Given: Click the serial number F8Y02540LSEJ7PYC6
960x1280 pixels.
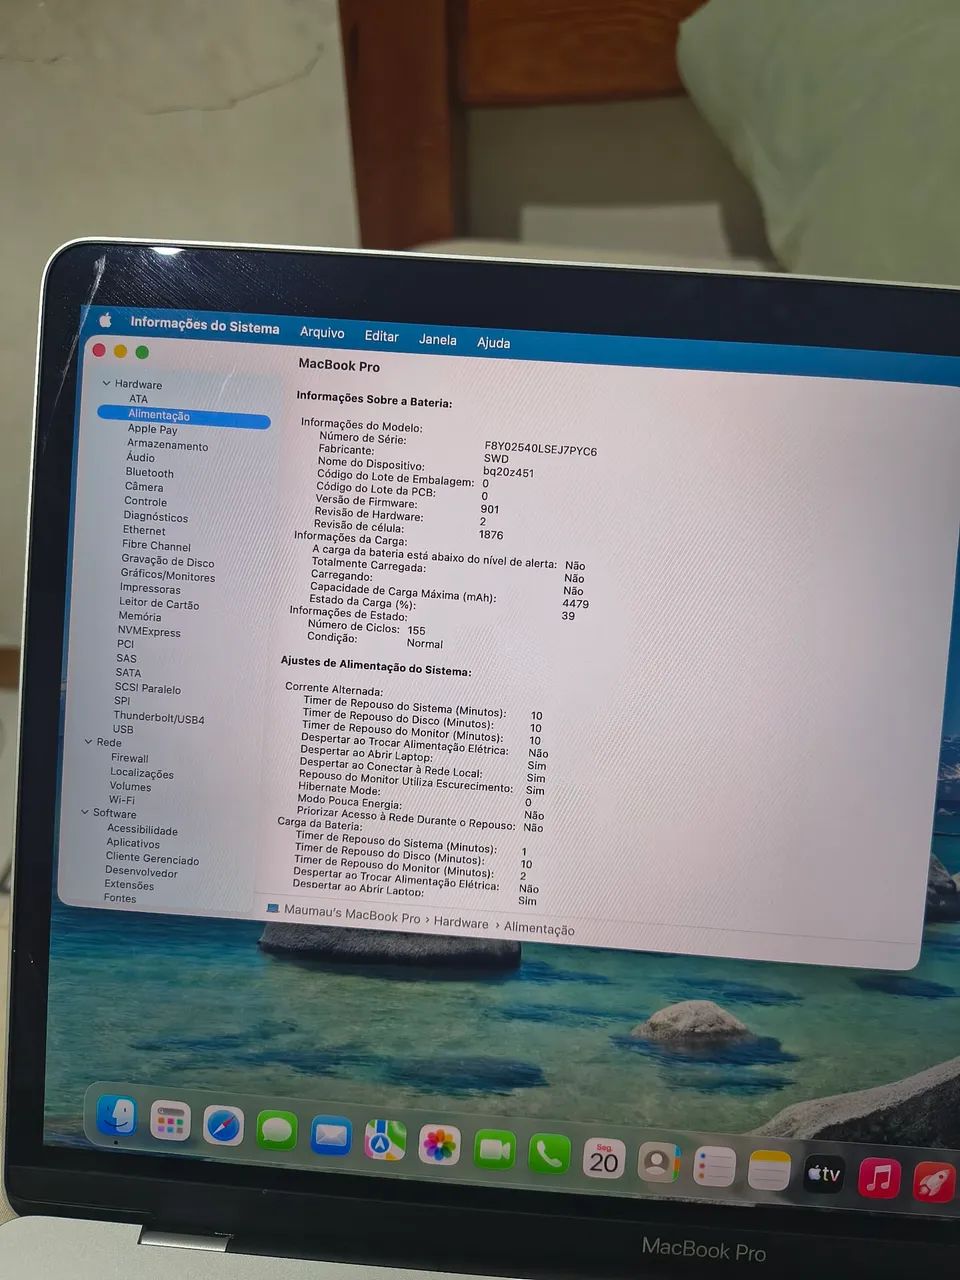Looking at the screenshot, I should [x=541, y=449].
